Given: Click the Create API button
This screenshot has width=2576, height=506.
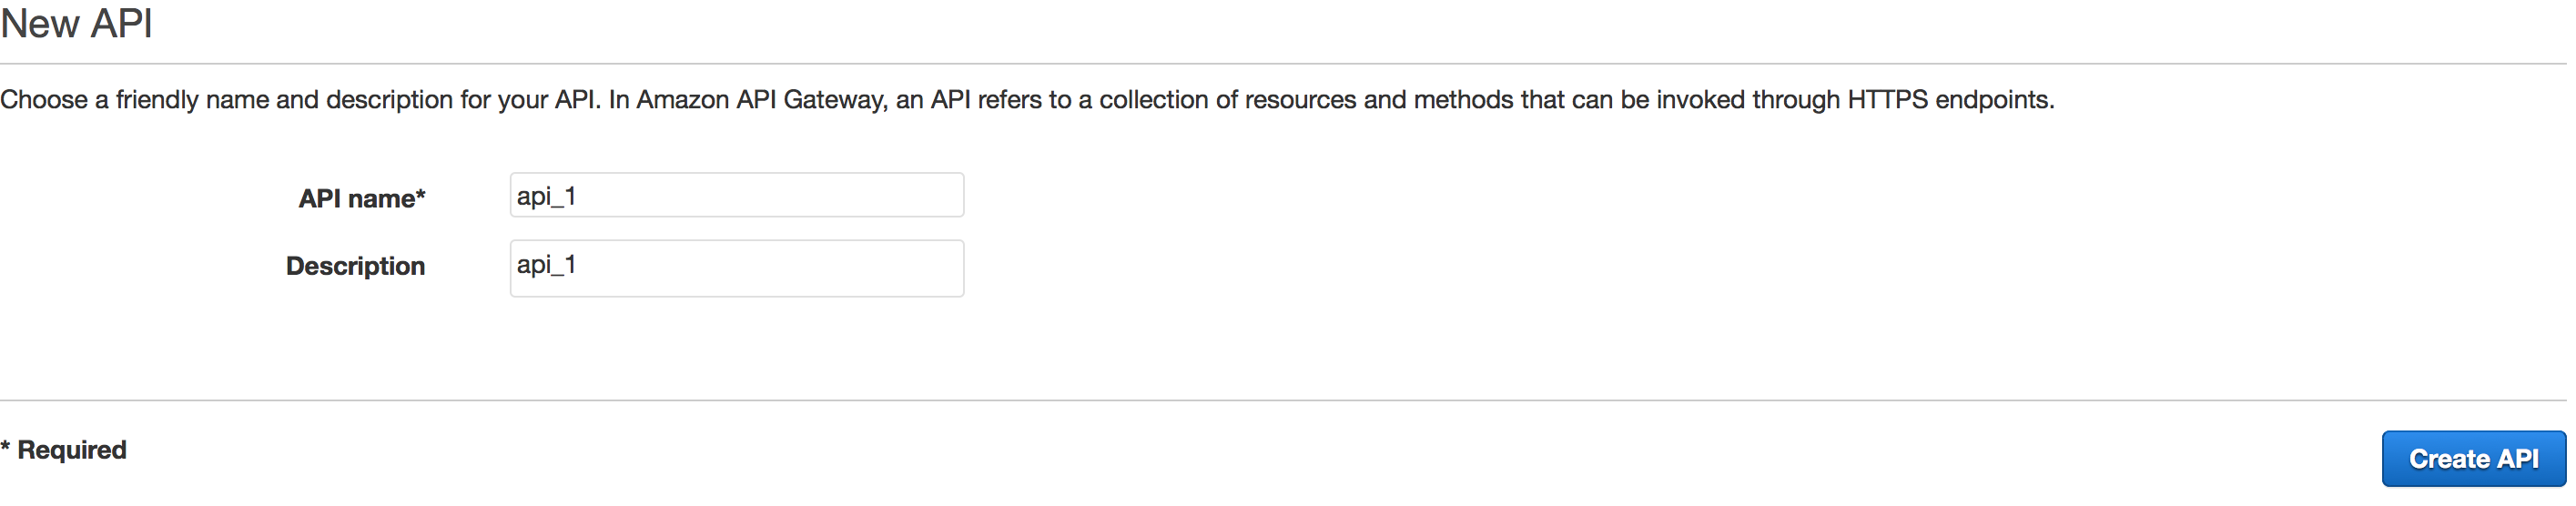Looking at the screenshot, I should (x=2473, y=459).
